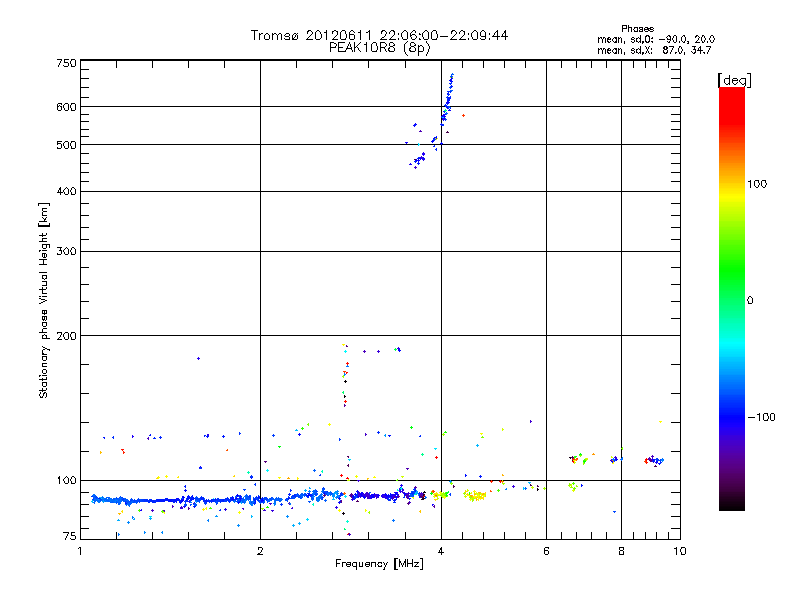Click the y-axis label "300"
This screenshot has height=600, width=800.
[66, 251]
